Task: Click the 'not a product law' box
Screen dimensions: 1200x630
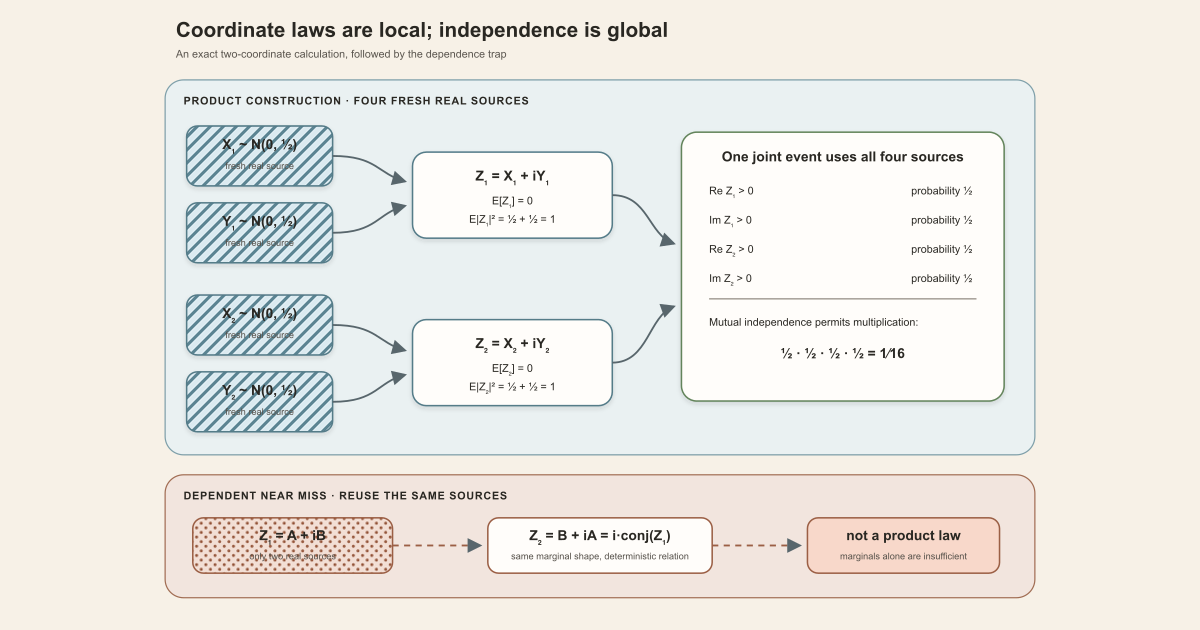Action: point(903,545)
